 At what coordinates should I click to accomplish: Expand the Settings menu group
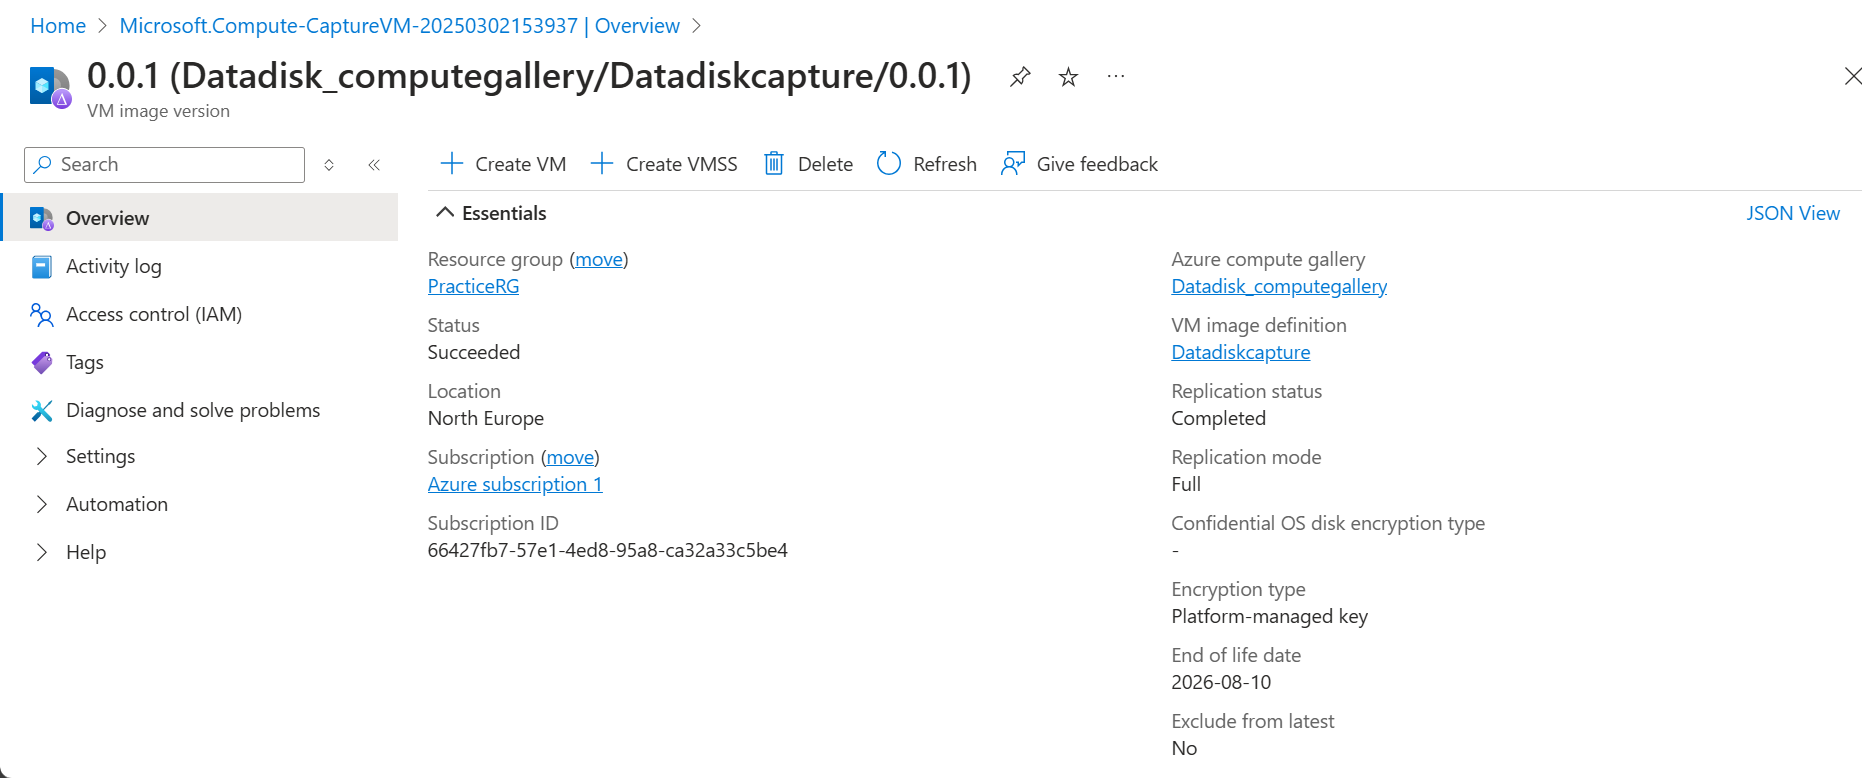(42, 456)
